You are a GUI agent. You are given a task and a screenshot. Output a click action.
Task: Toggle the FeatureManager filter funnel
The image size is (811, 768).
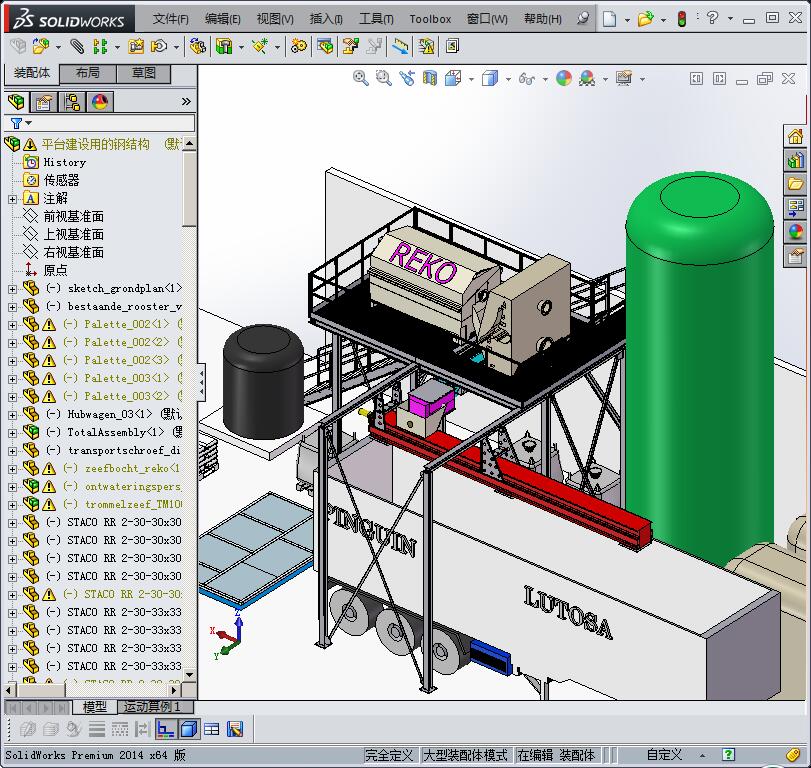(x=16, y=122)
